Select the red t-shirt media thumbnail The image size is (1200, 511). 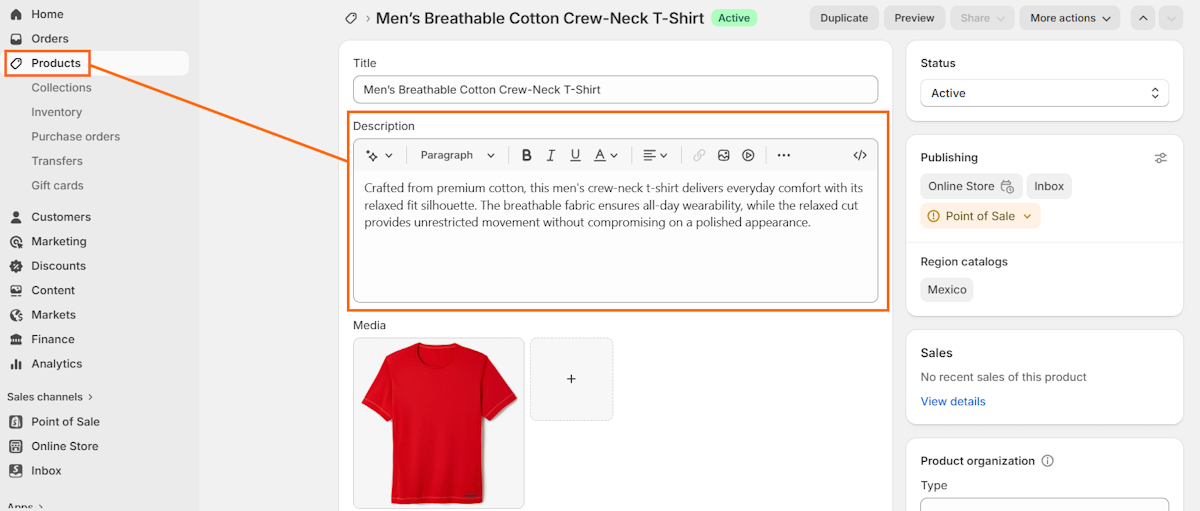click(438, 423)
